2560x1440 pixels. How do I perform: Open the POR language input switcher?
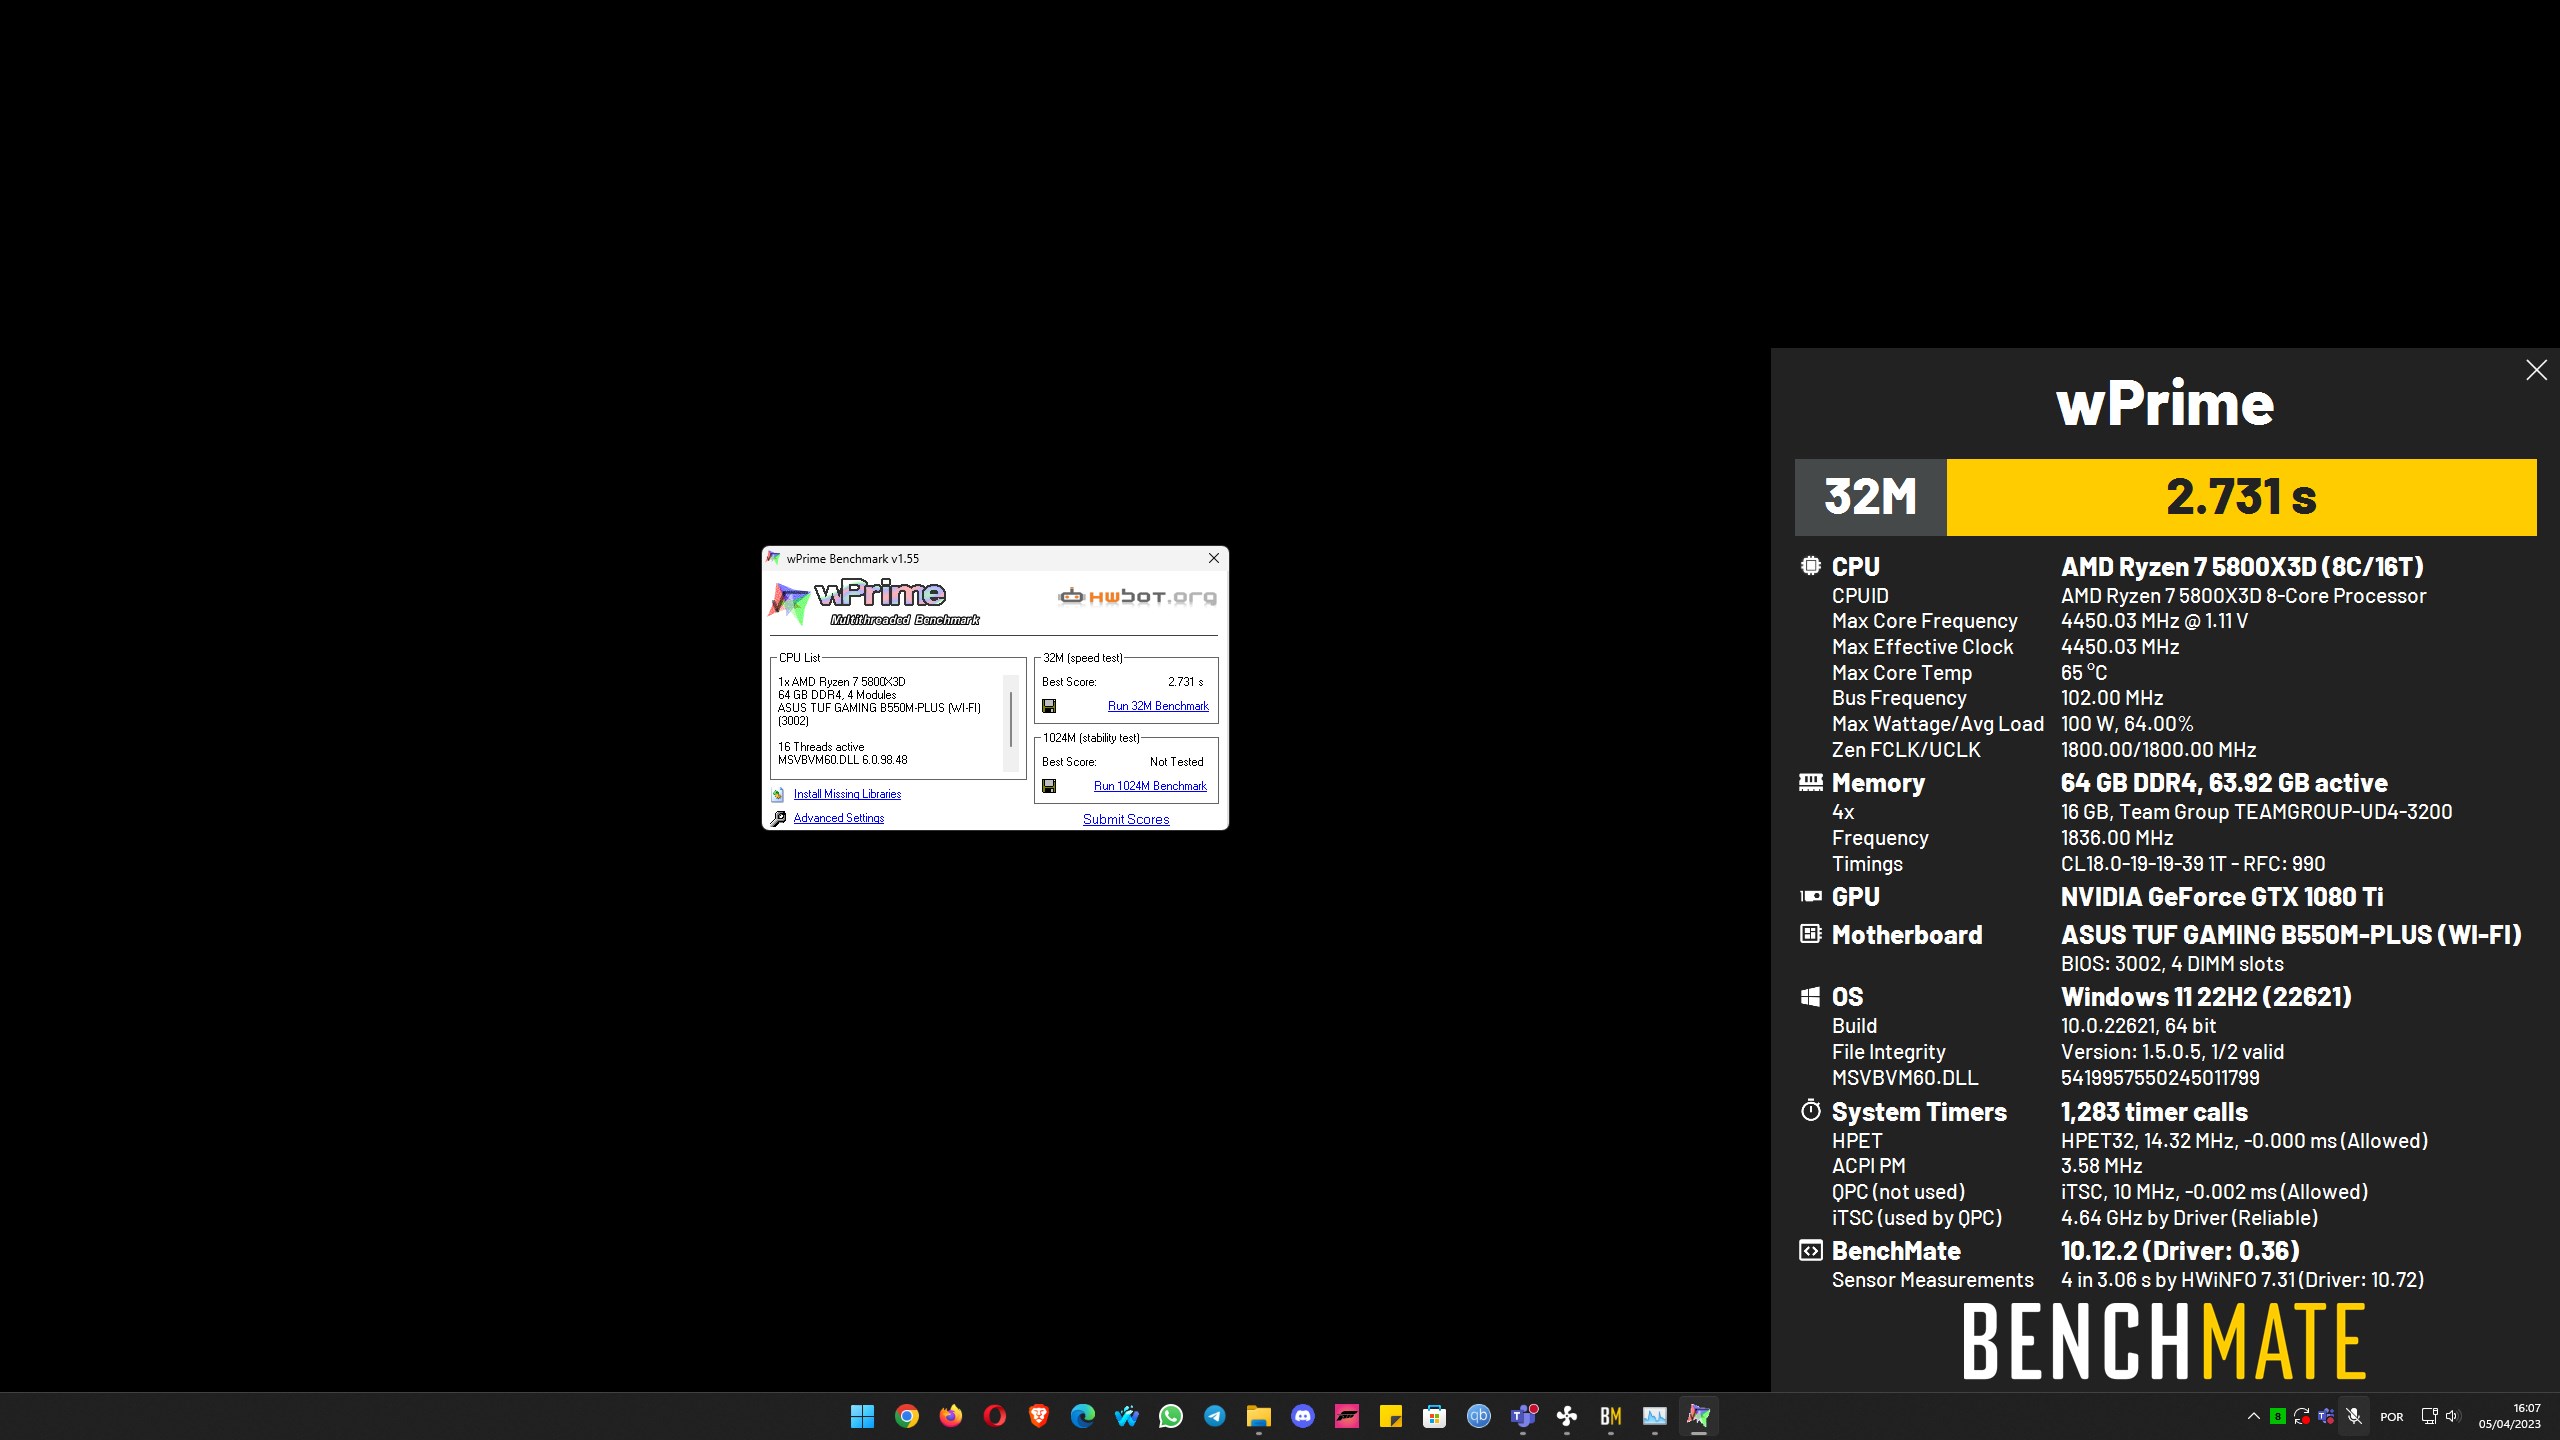2392,1417
